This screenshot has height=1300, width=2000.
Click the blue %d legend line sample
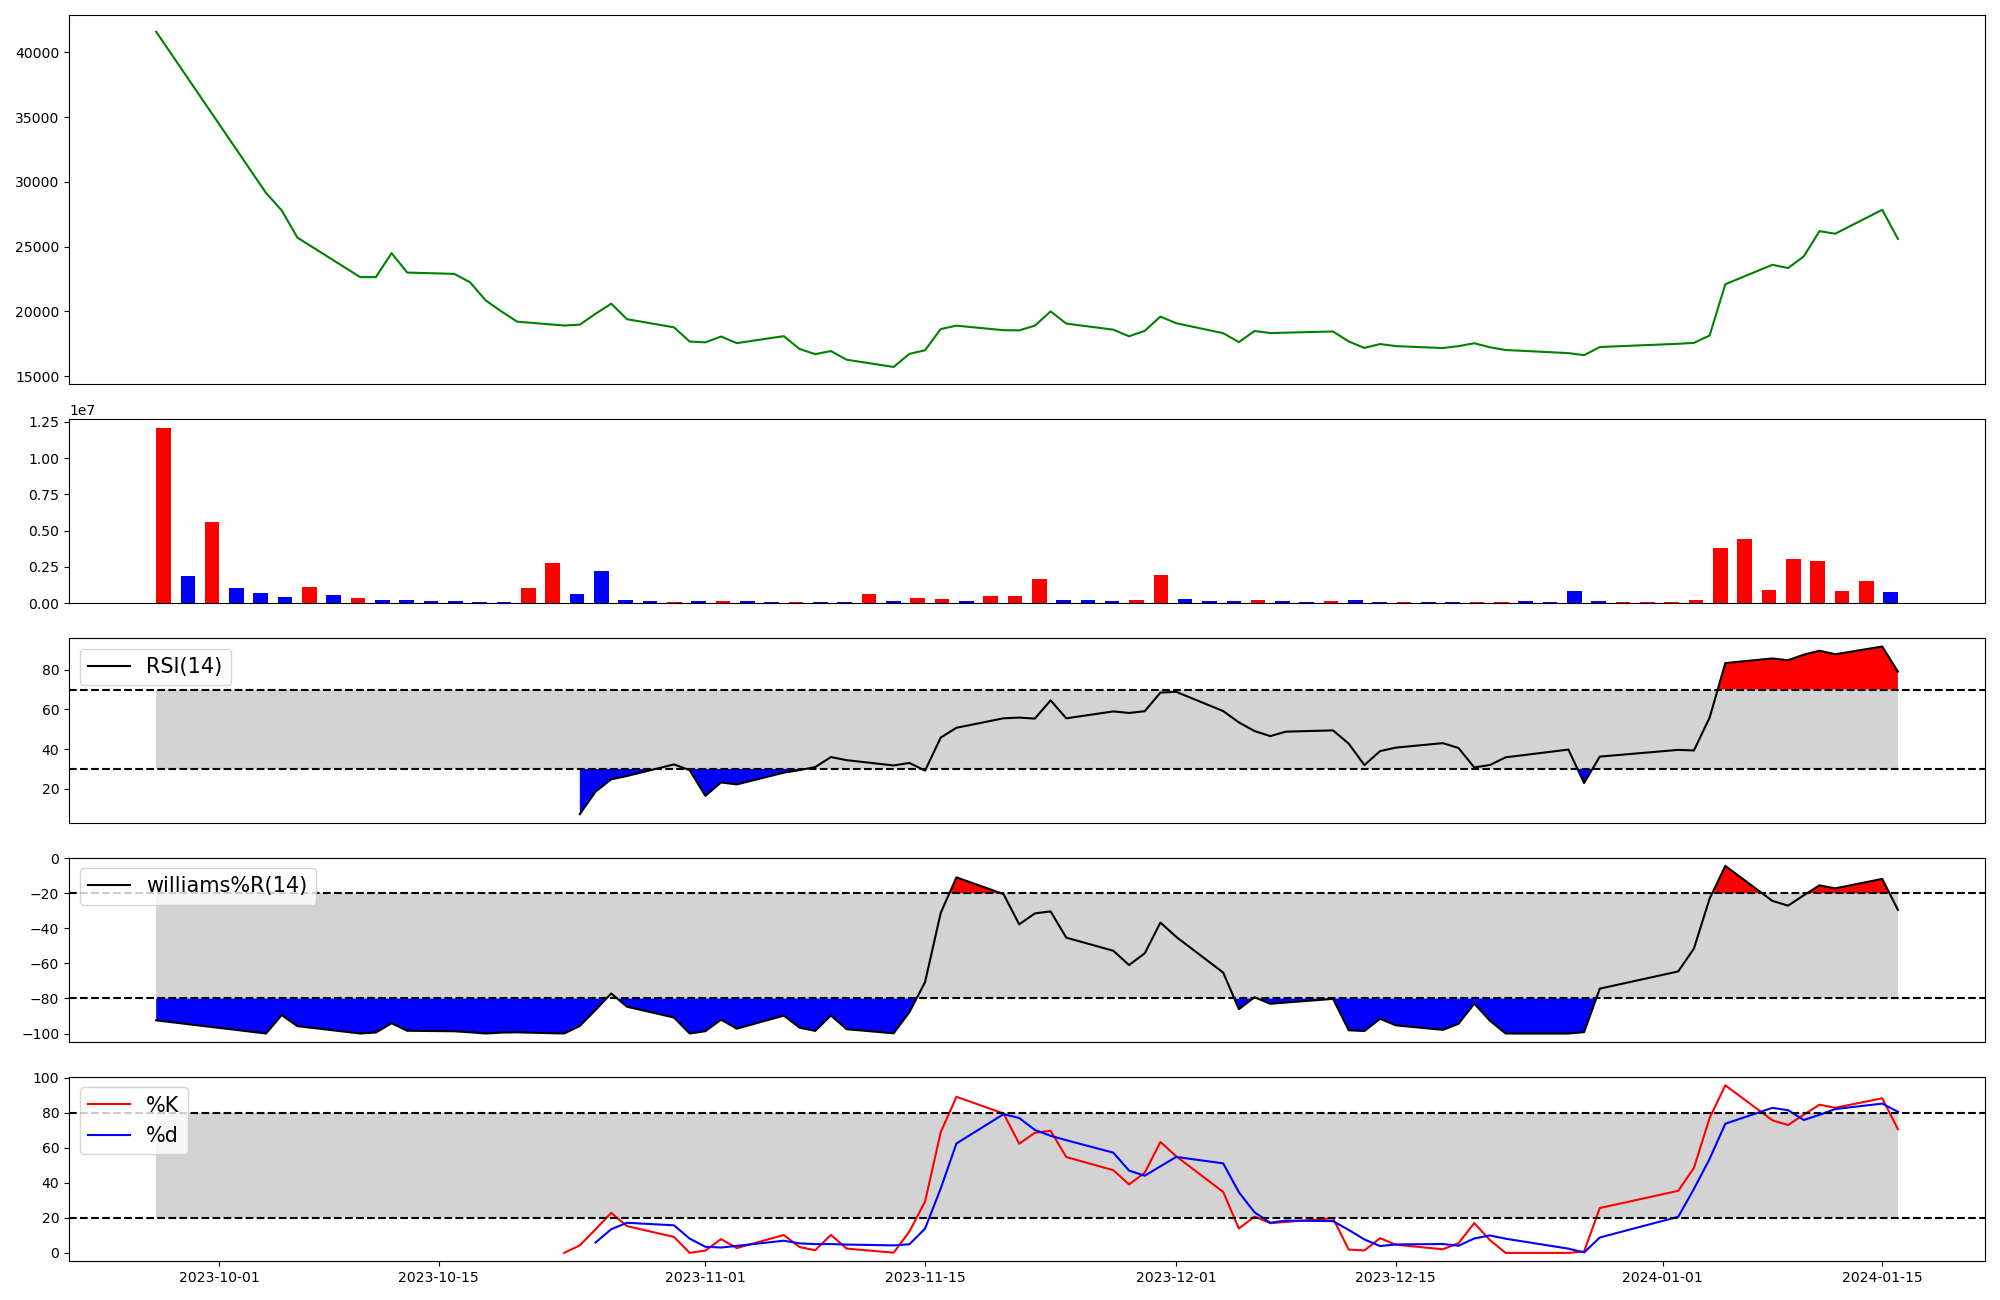coord(109,1135)
